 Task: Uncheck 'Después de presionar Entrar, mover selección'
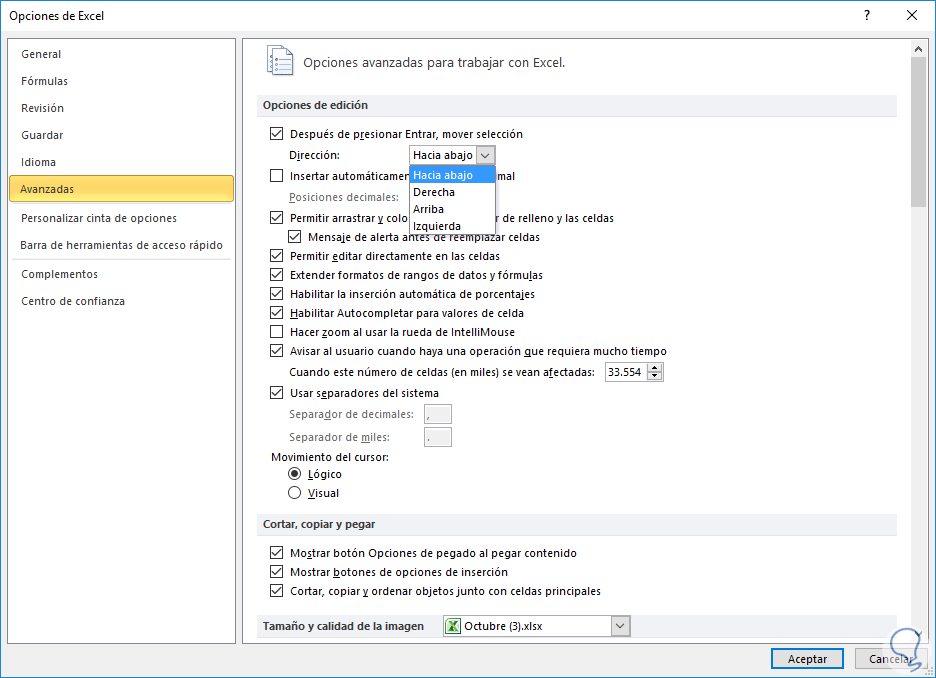click(277, 134)
